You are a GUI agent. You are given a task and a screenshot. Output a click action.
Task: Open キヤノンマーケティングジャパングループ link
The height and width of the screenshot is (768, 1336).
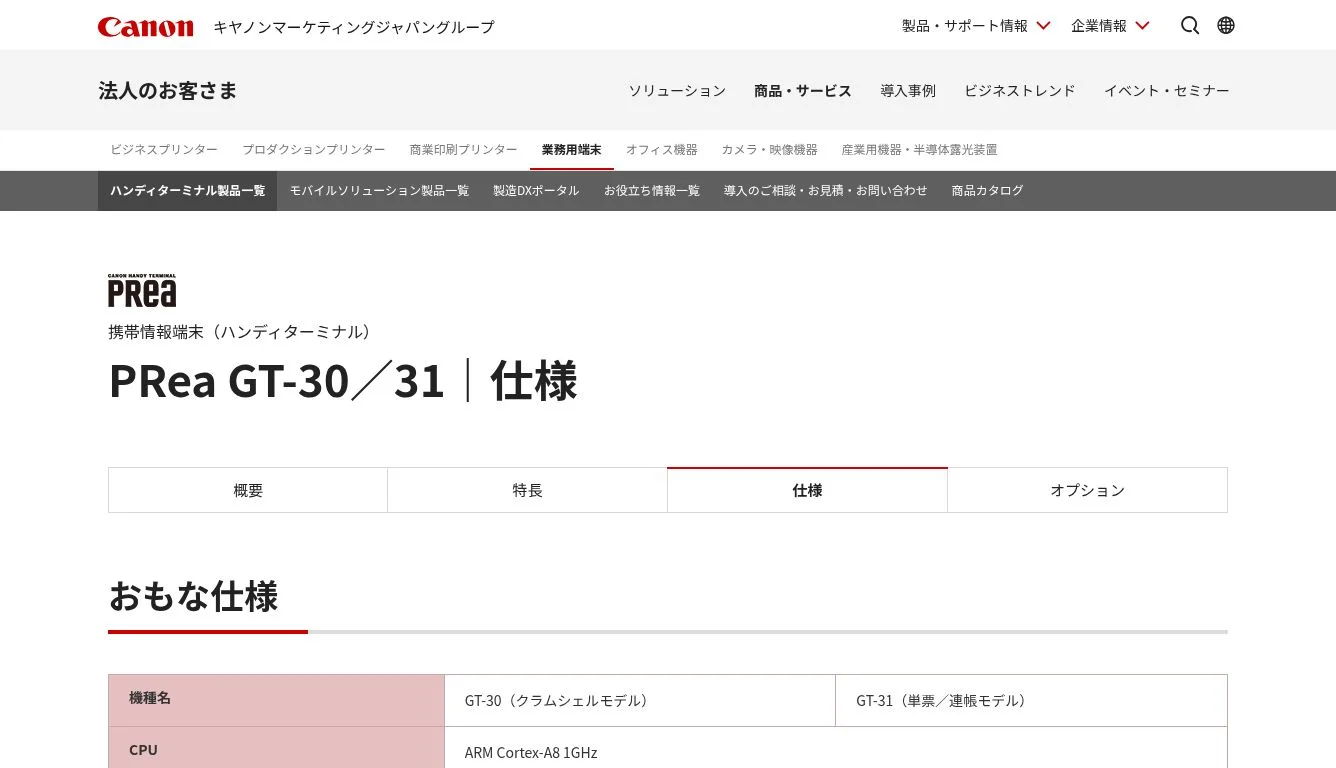point(354,27)
